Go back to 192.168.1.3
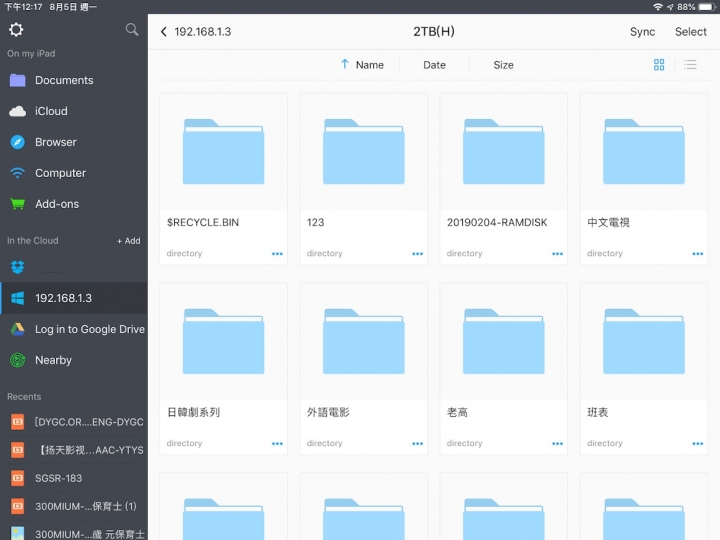The width and height of the screenshot is (720, 540). pos(196,32)
